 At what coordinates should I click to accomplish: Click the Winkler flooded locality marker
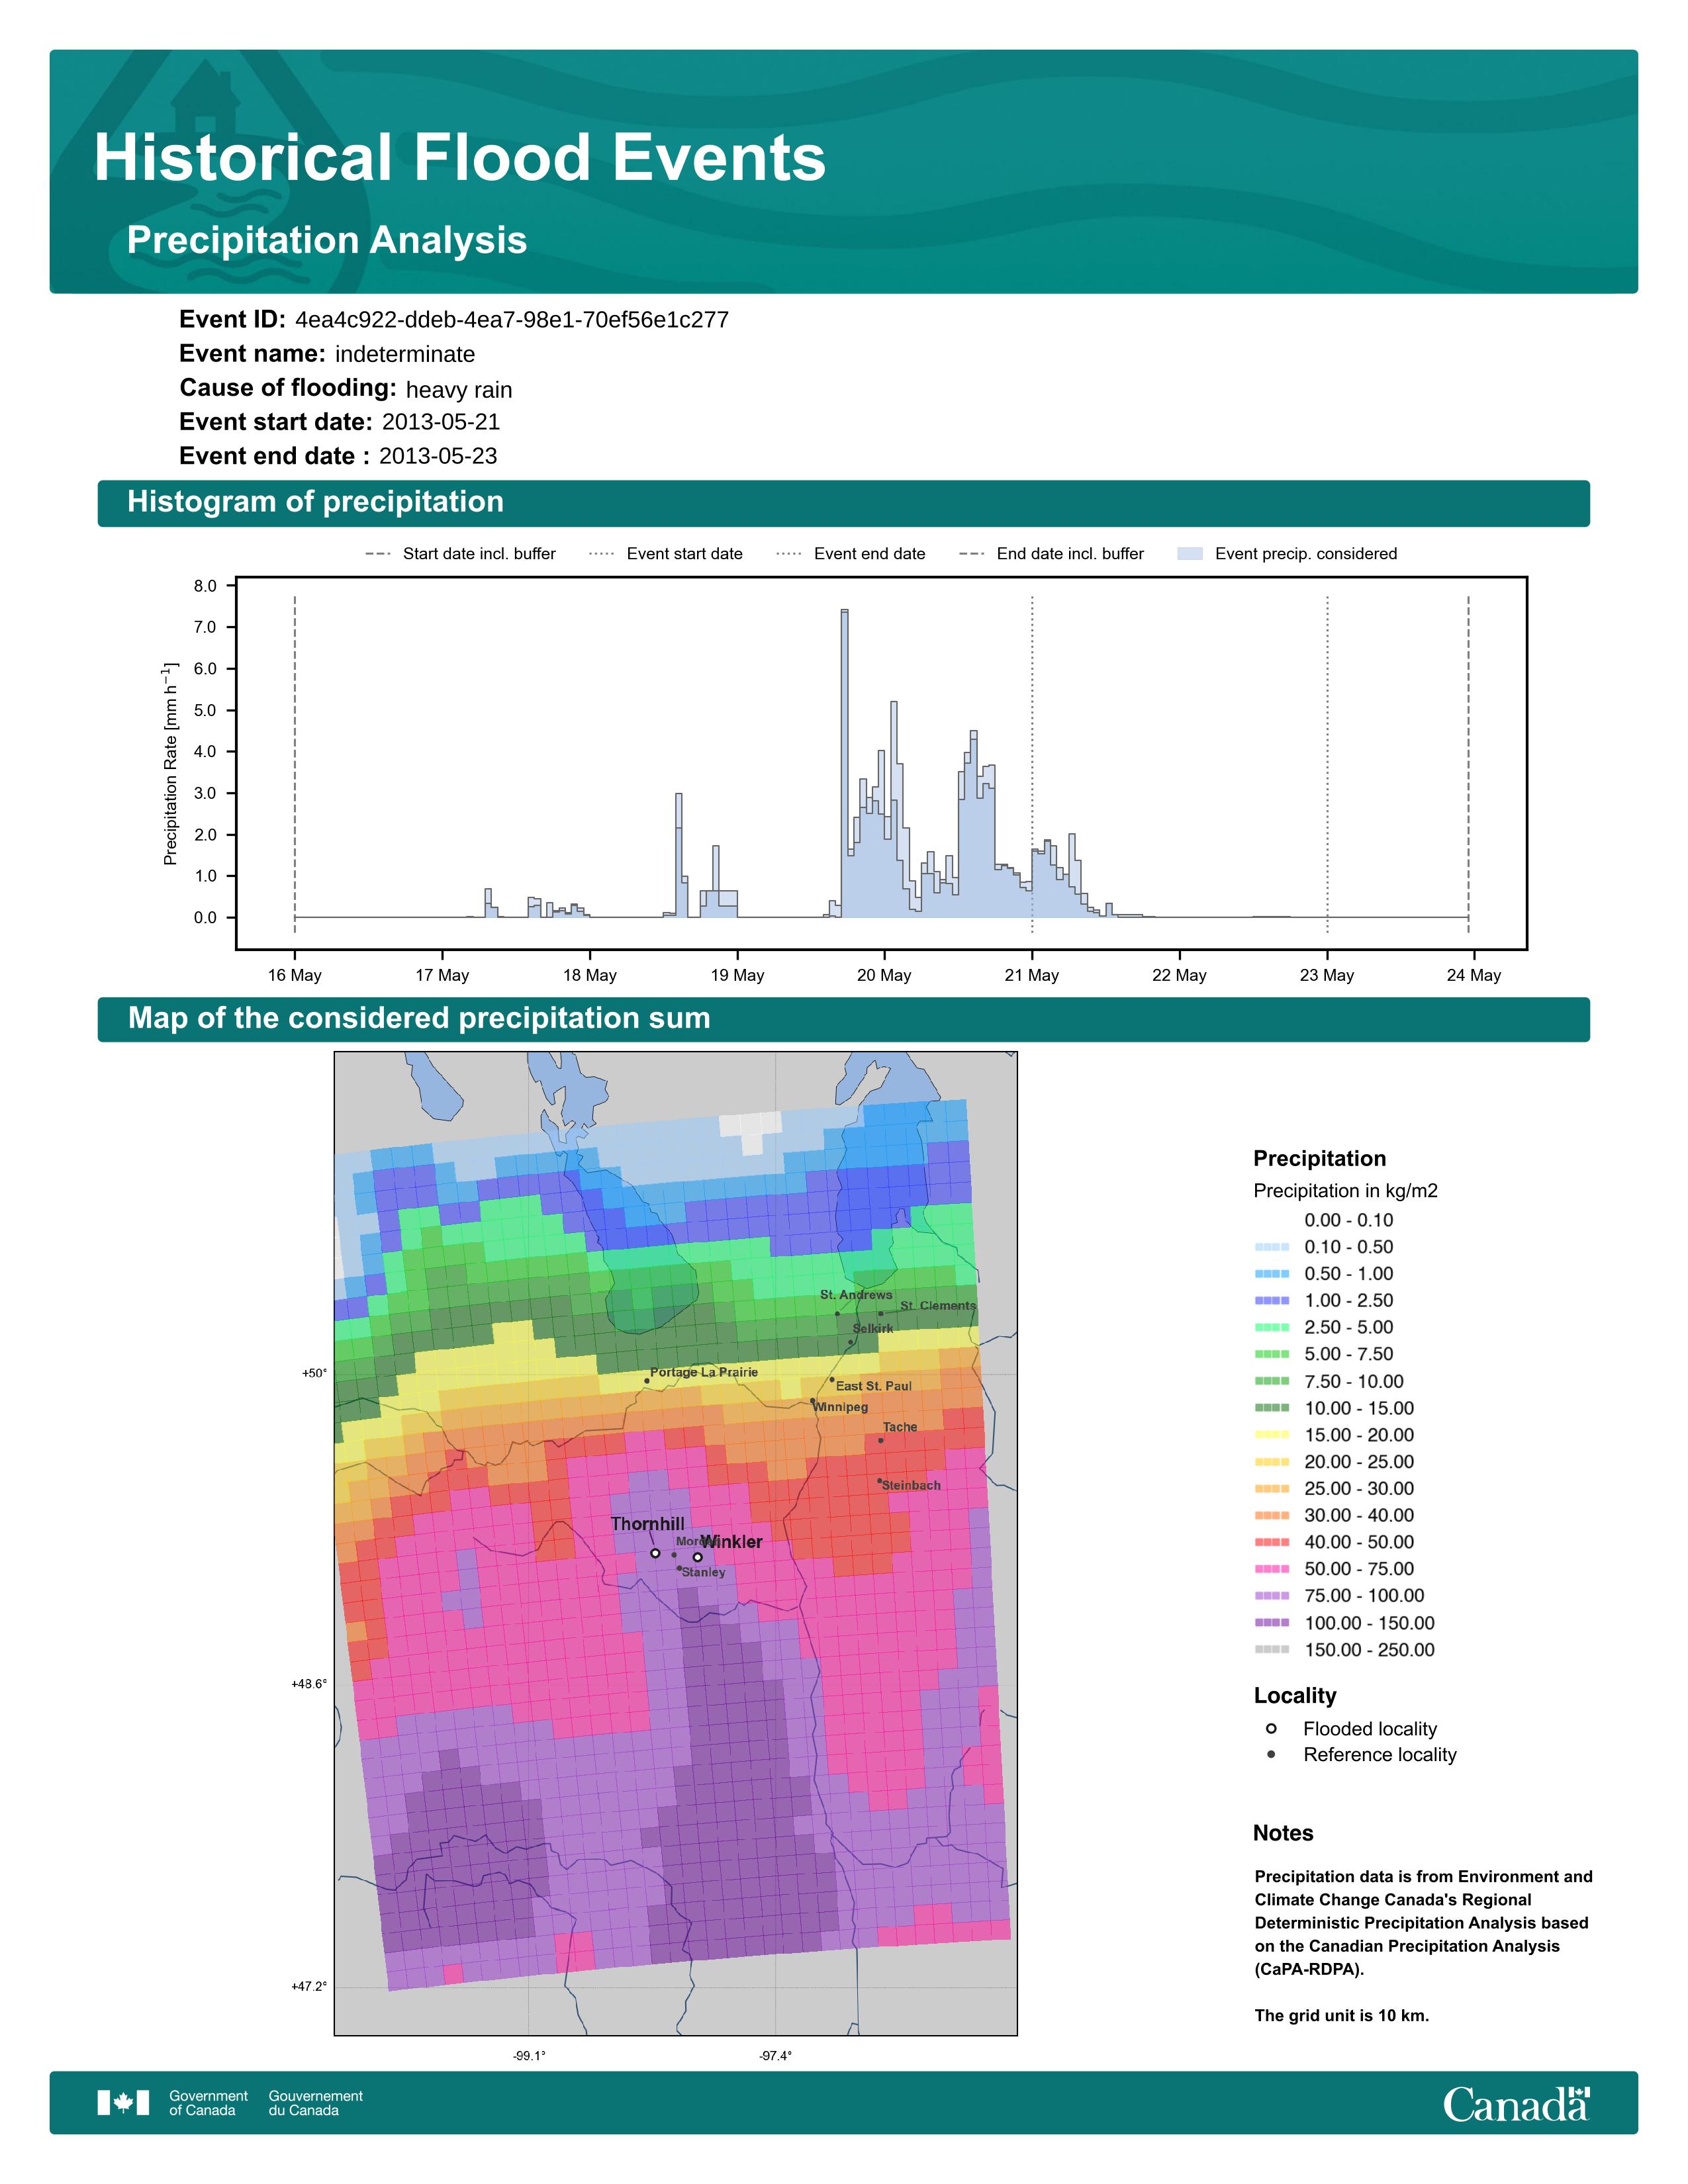click(x=698, y=1557)
